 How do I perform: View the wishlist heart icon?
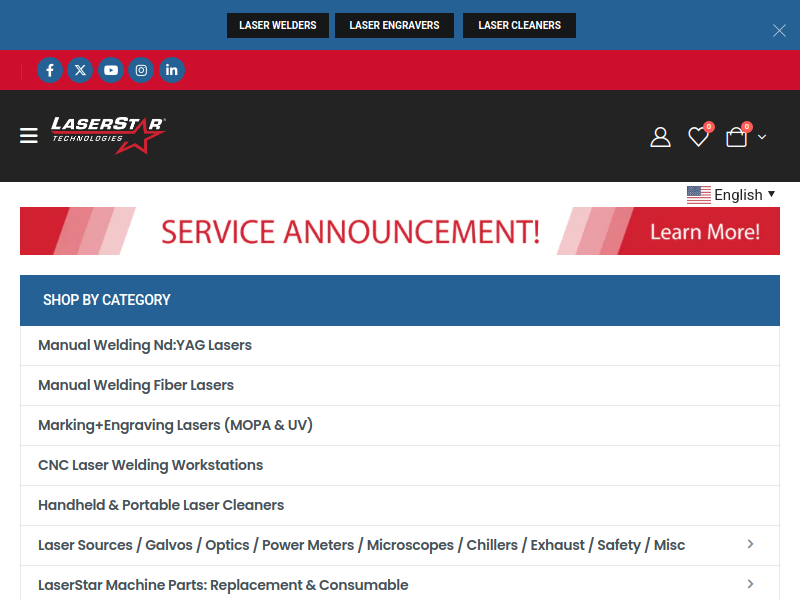pyautogui.click(x=698, y=136)
